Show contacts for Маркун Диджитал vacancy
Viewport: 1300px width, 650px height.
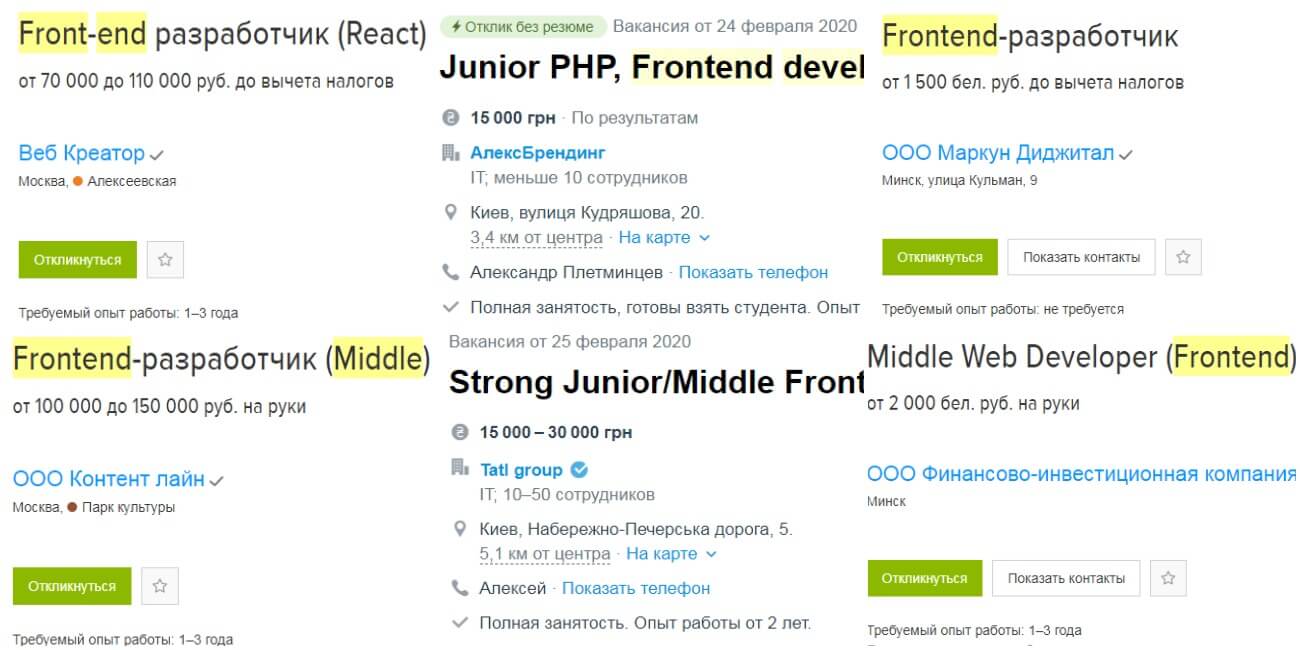(x=1081, y=257)
